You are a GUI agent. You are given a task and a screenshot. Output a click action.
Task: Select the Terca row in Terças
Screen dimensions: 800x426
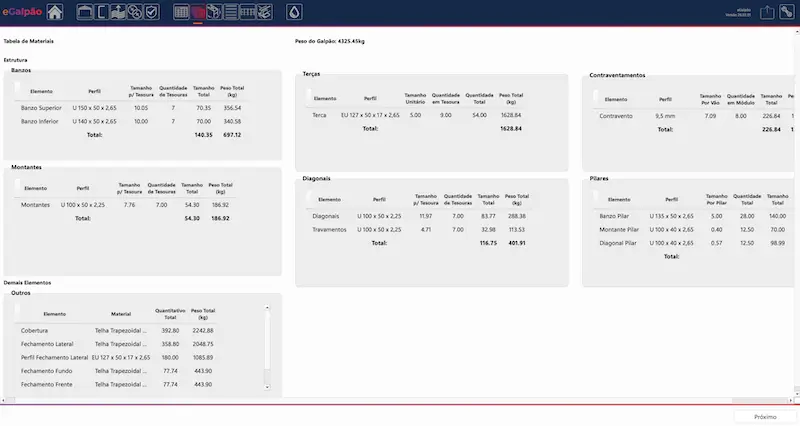[416, 115]
